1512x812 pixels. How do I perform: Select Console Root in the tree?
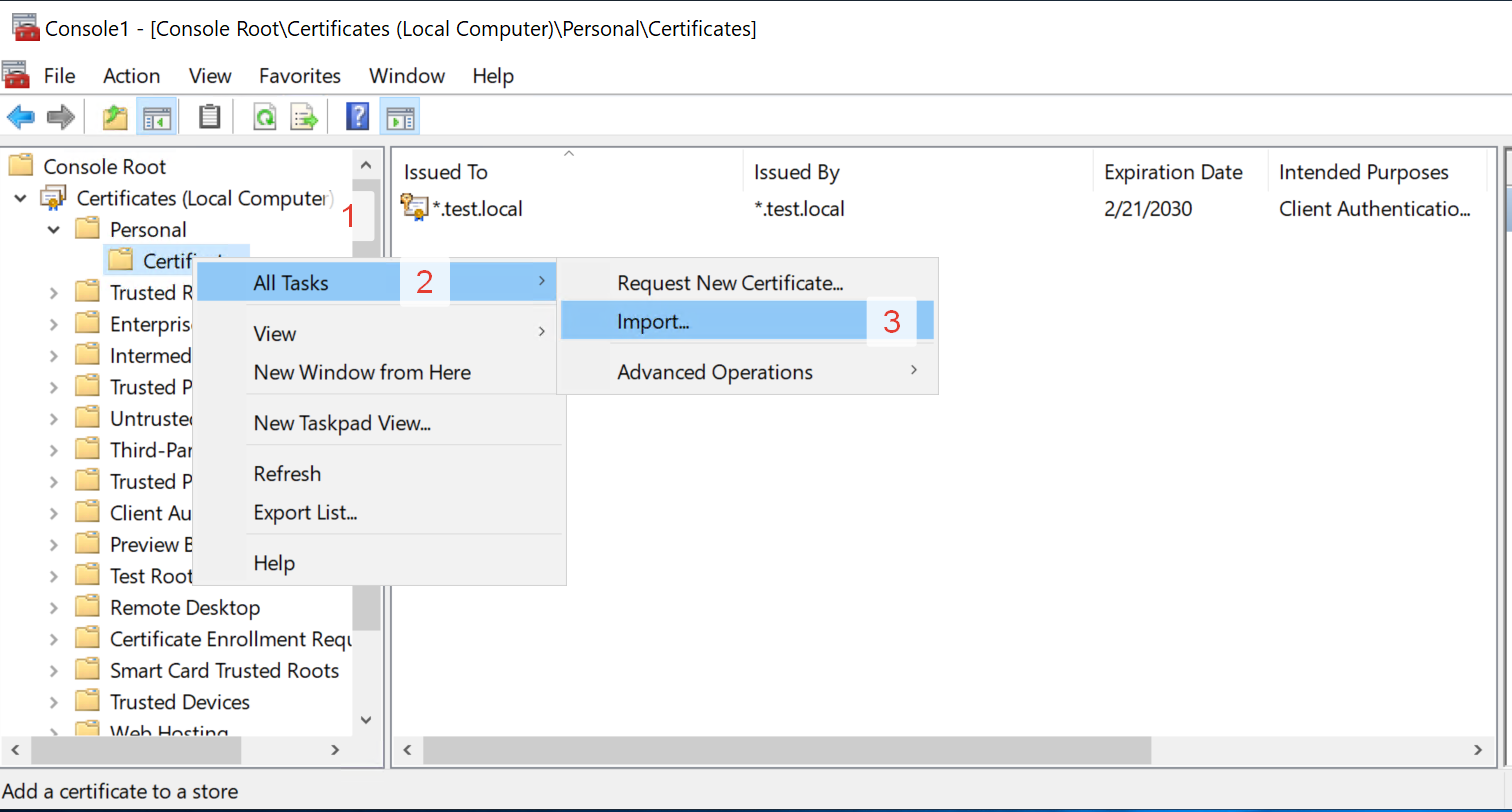[105, 166]
